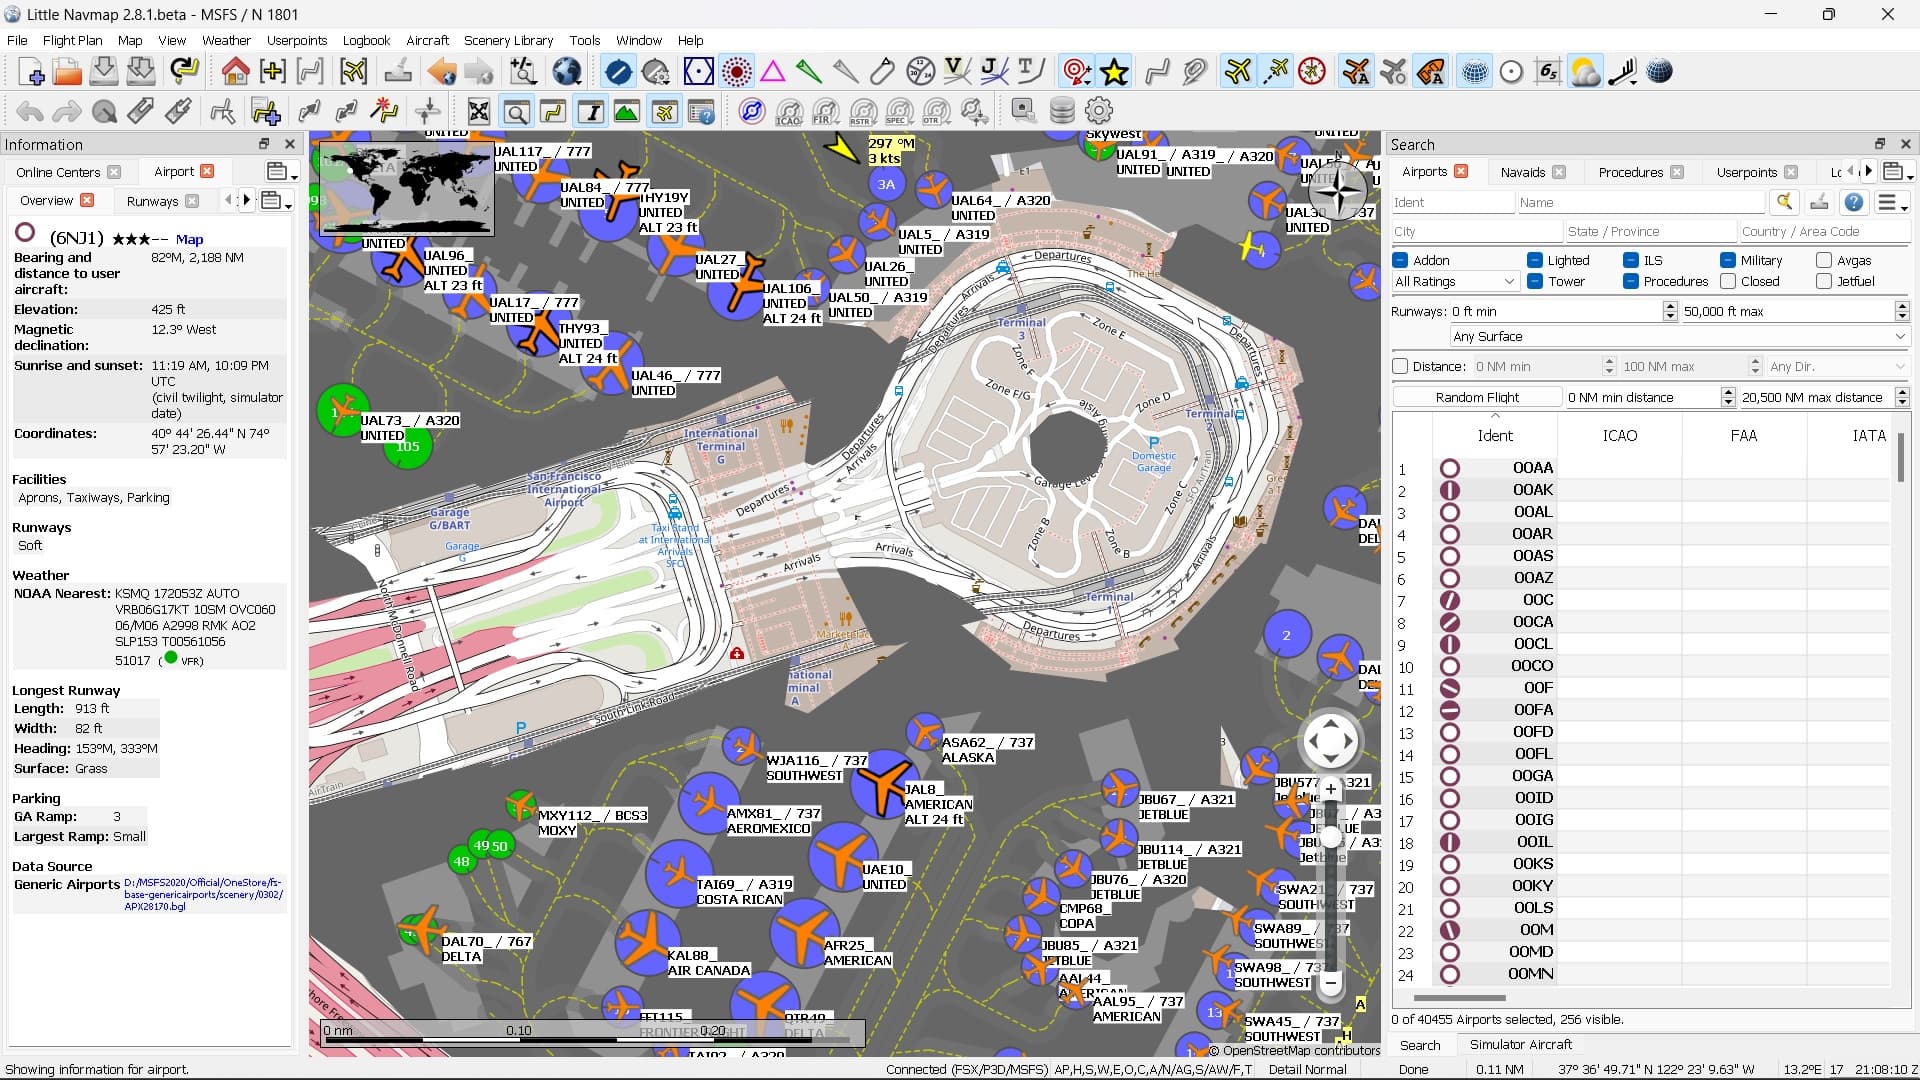Click the Map link next to 6NJ1
This screenshot has height=1080, width=1920.
189,239
